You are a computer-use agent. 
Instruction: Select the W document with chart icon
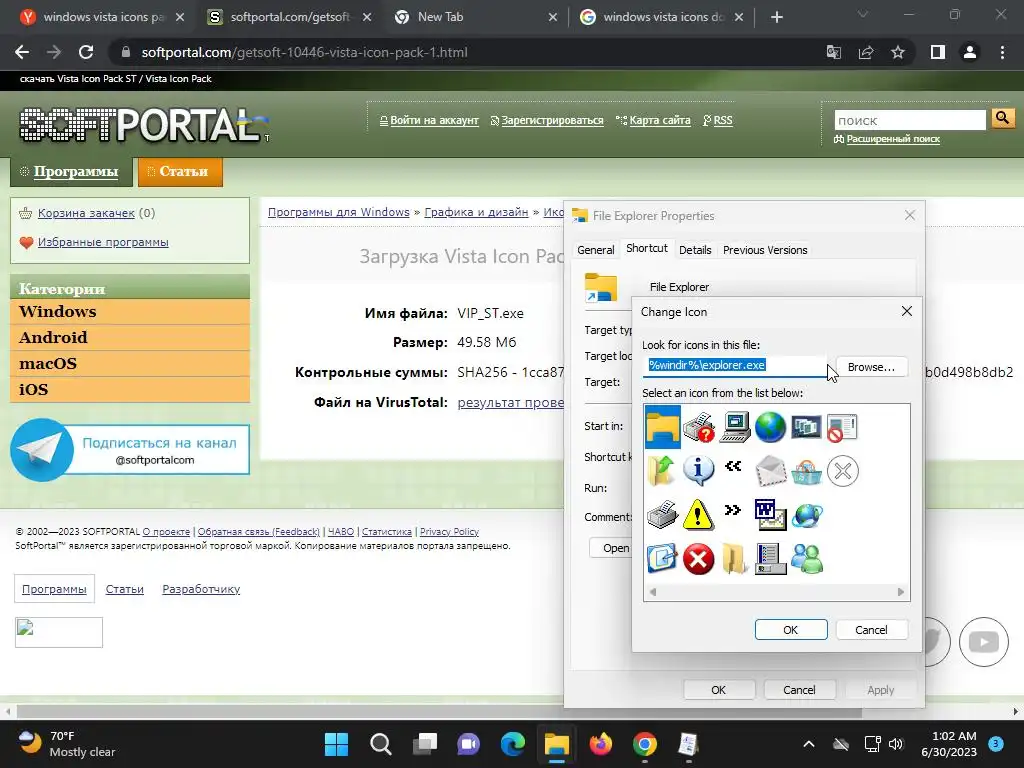(x=771, y=515)
